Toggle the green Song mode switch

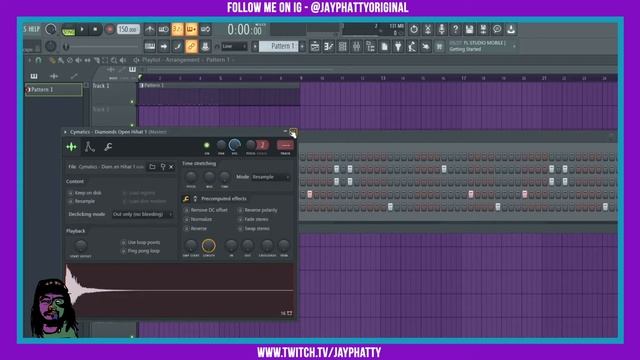pyautogui.click(x=68, y=30)
